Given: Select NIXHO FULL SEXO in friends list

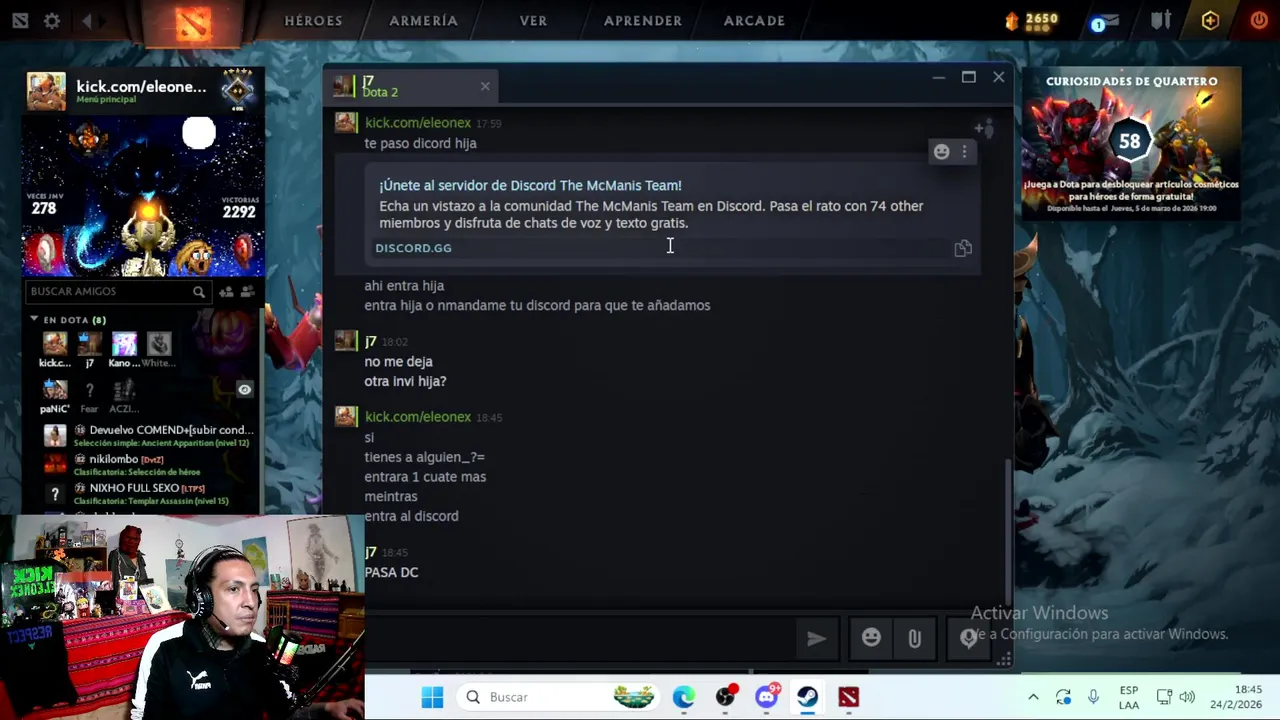Looking at the screenshot, I should (150, 494).
